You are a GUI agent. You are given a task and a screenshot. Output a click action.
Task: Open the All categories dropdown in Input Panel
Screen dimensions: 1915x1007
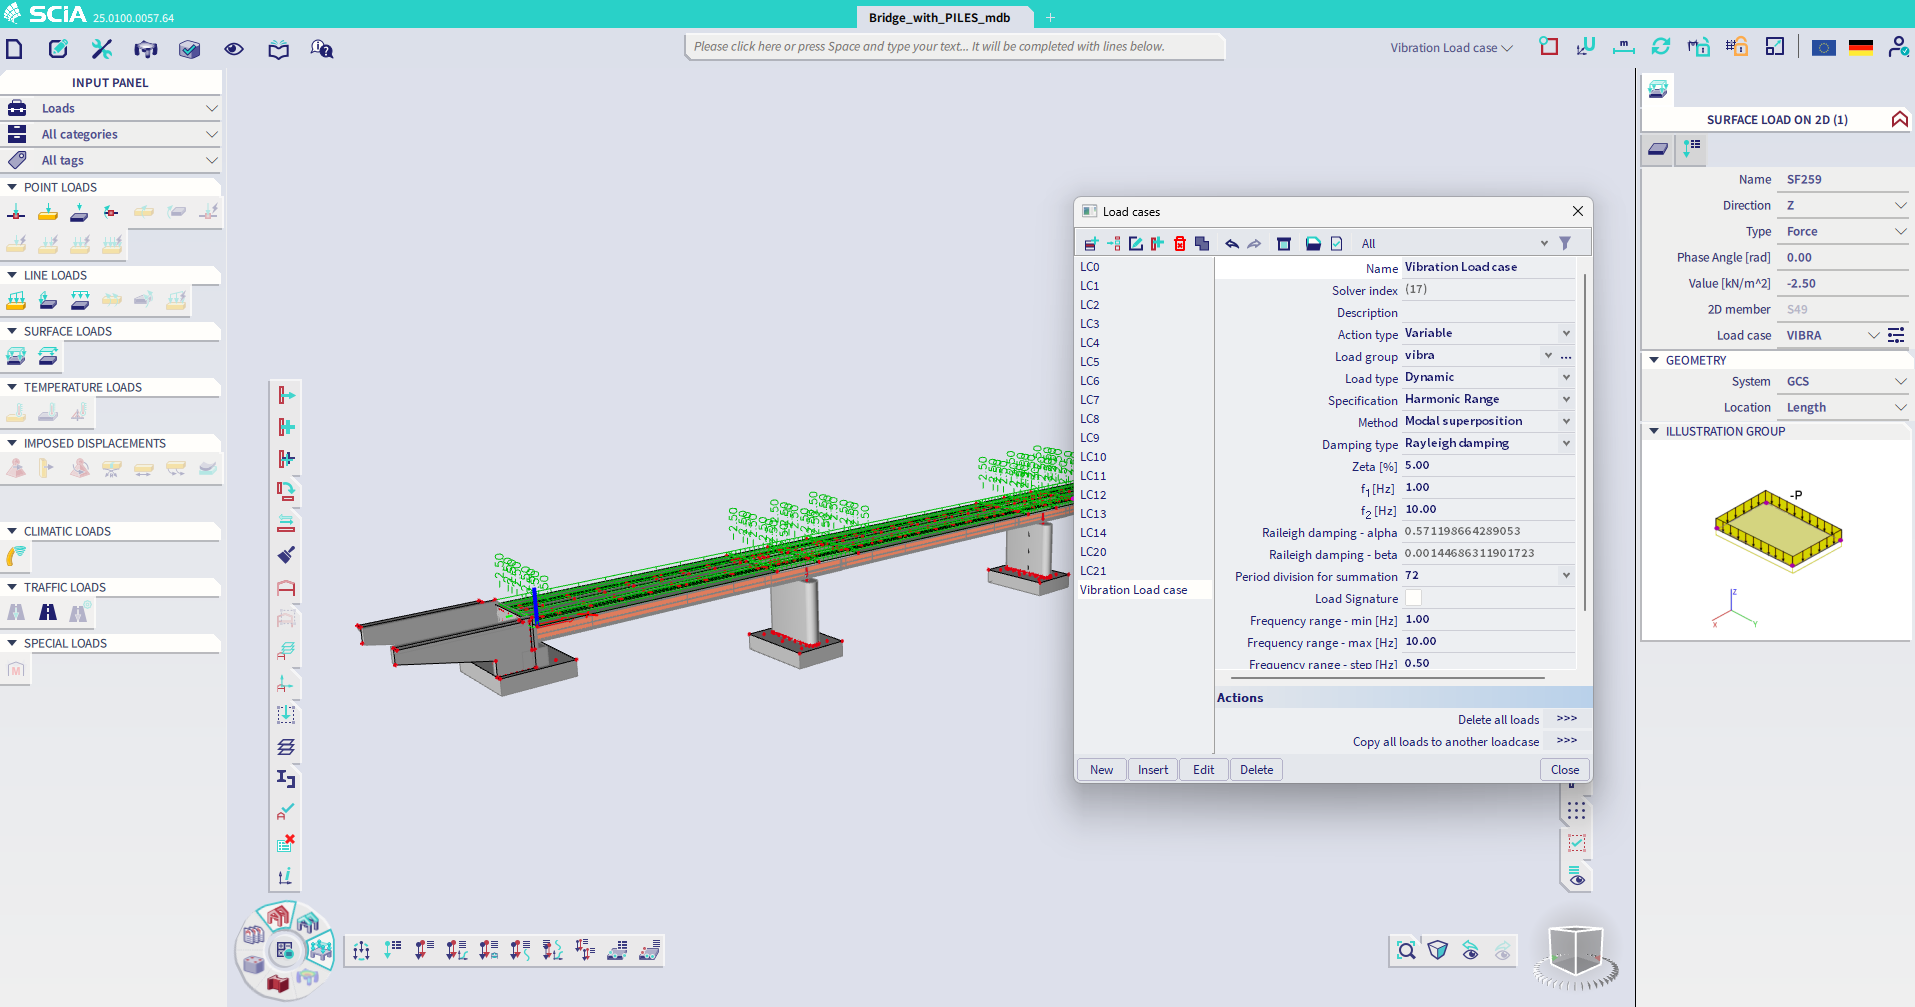110,134
